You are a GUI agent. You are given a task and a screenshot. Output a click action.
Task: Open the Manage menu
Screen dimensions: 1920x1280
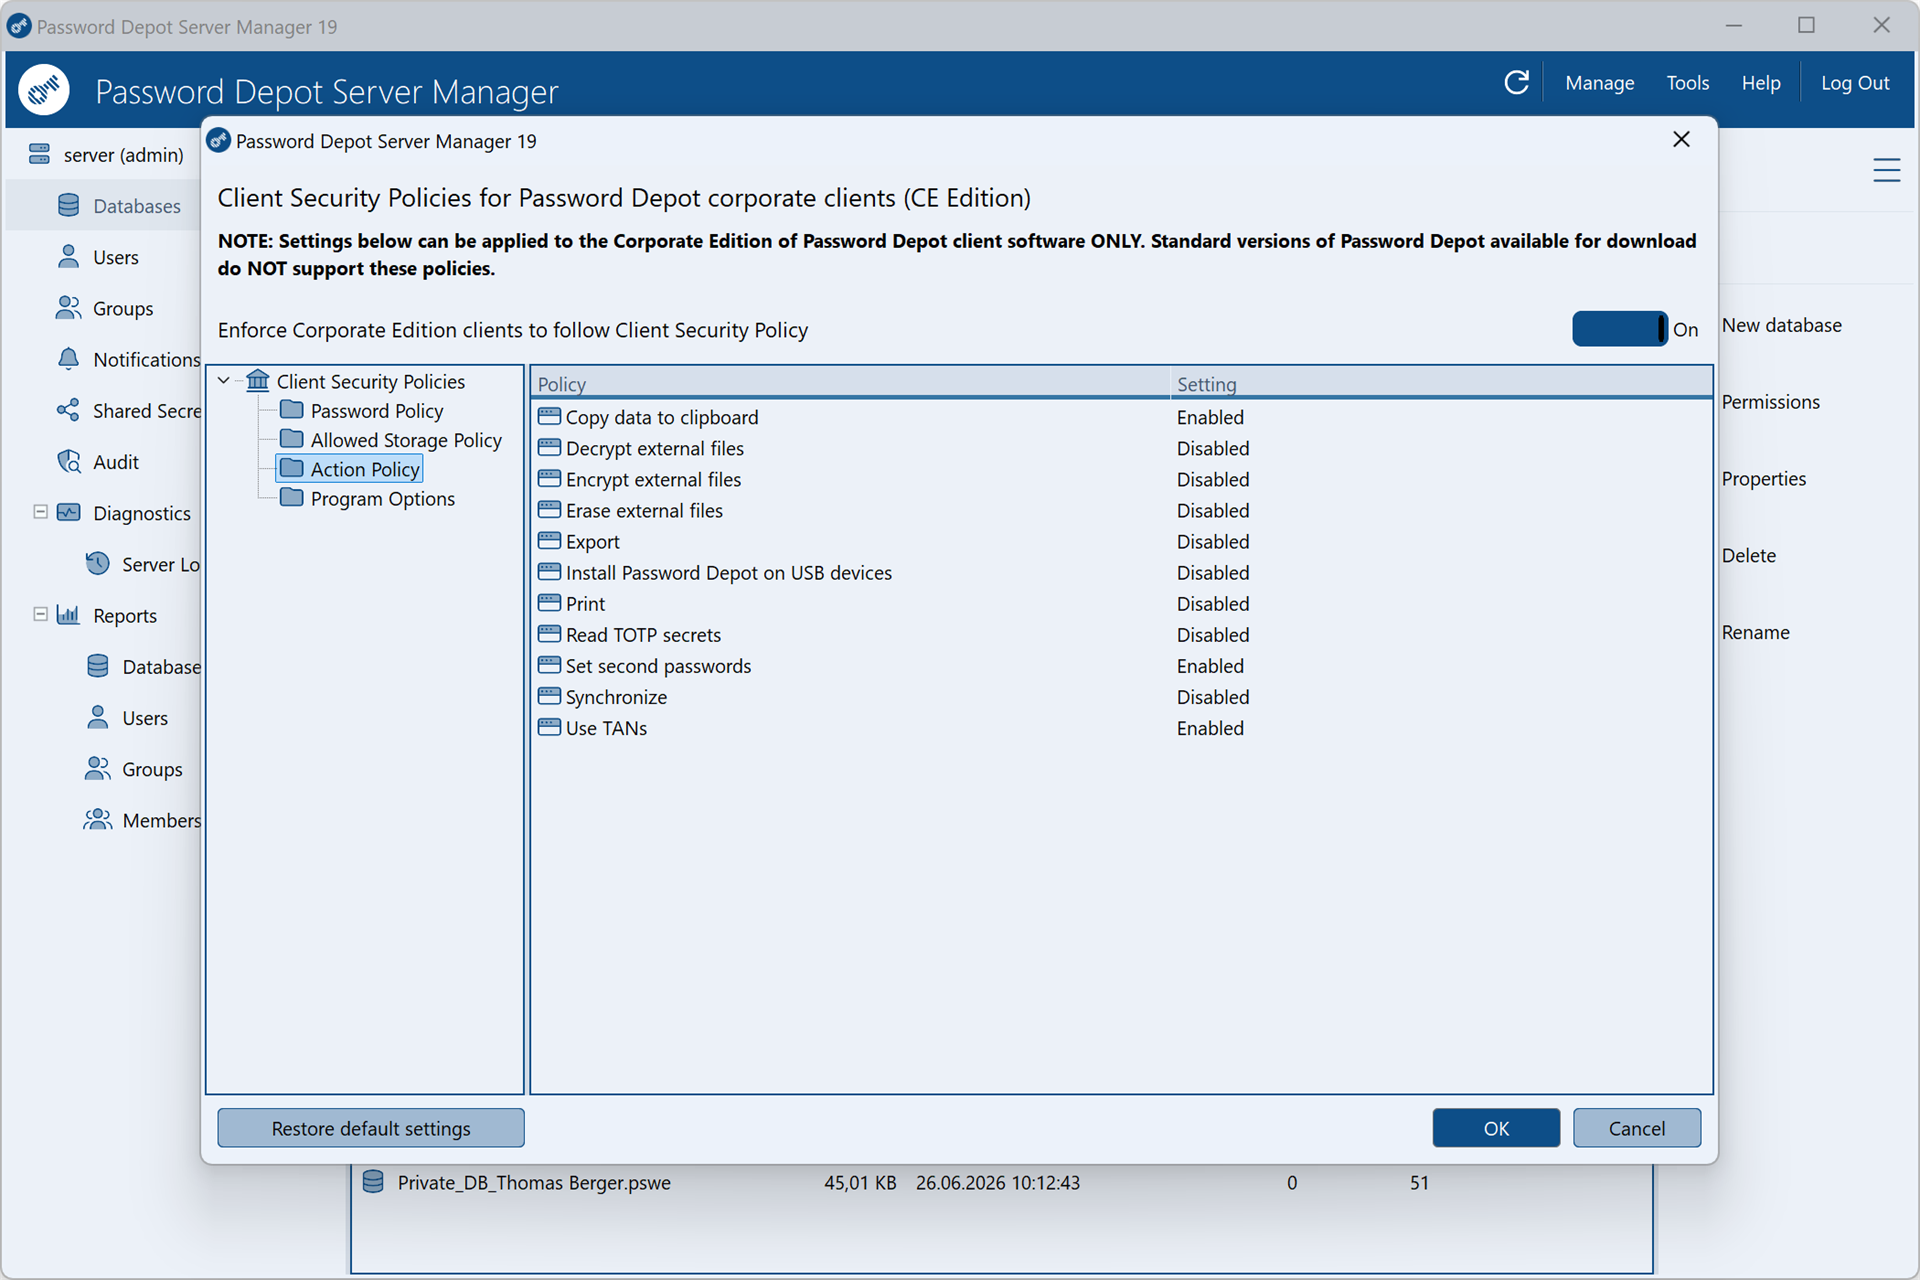point(1599,83)
